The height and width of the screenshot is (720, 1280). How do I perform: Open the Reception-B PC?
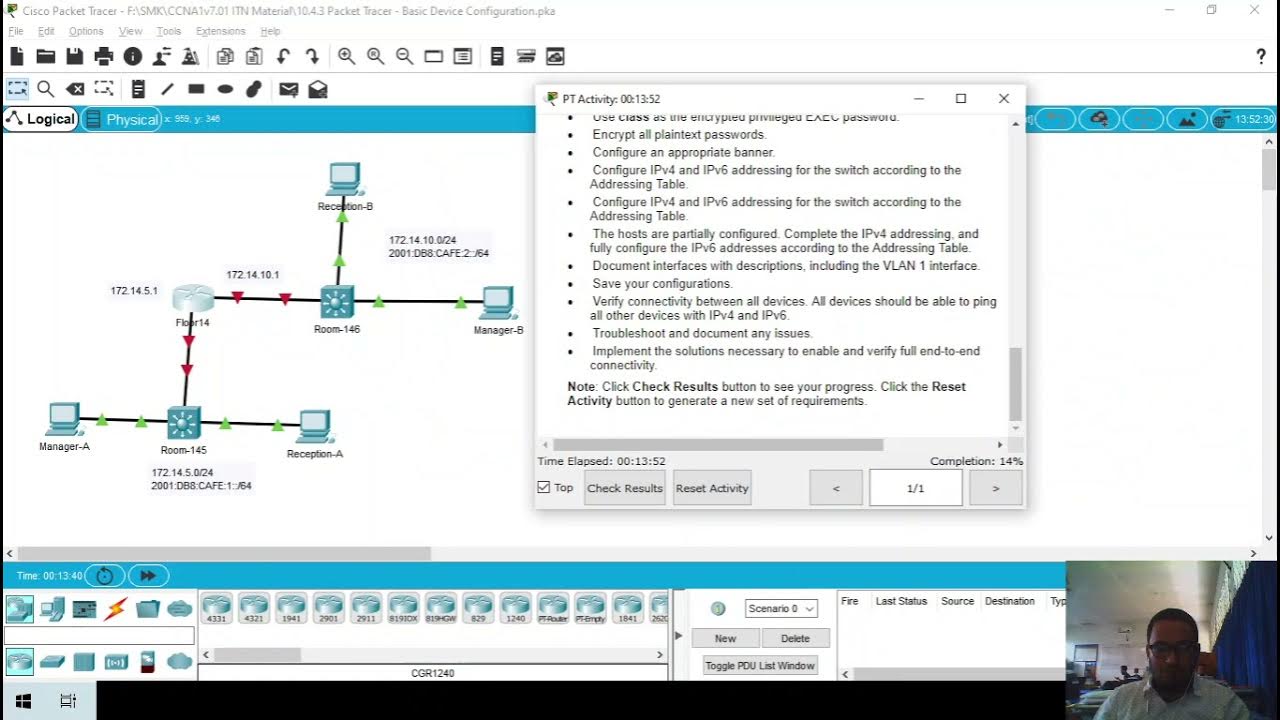(x=344, y=180)
